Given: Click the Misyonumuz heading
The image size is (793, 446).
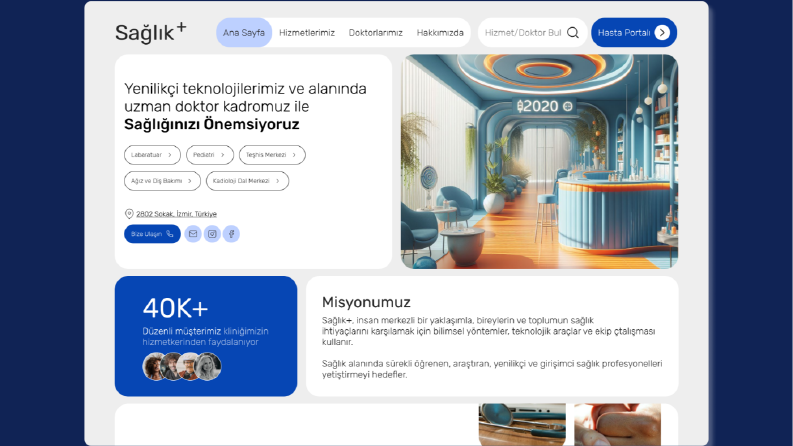Looking at the screenshot, I should tap(366, 302).
